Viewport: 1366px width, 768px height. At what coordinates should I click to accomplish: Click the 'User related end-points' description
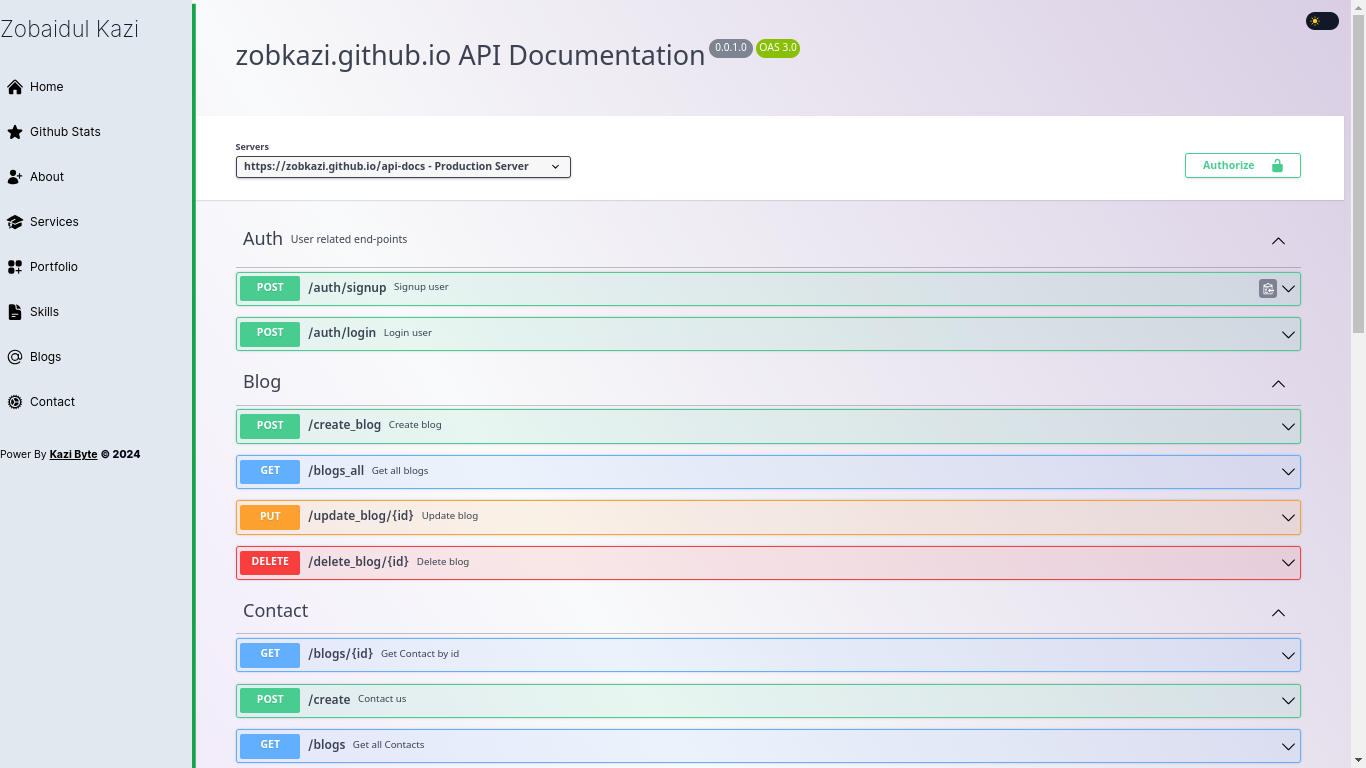click(349, 240)
